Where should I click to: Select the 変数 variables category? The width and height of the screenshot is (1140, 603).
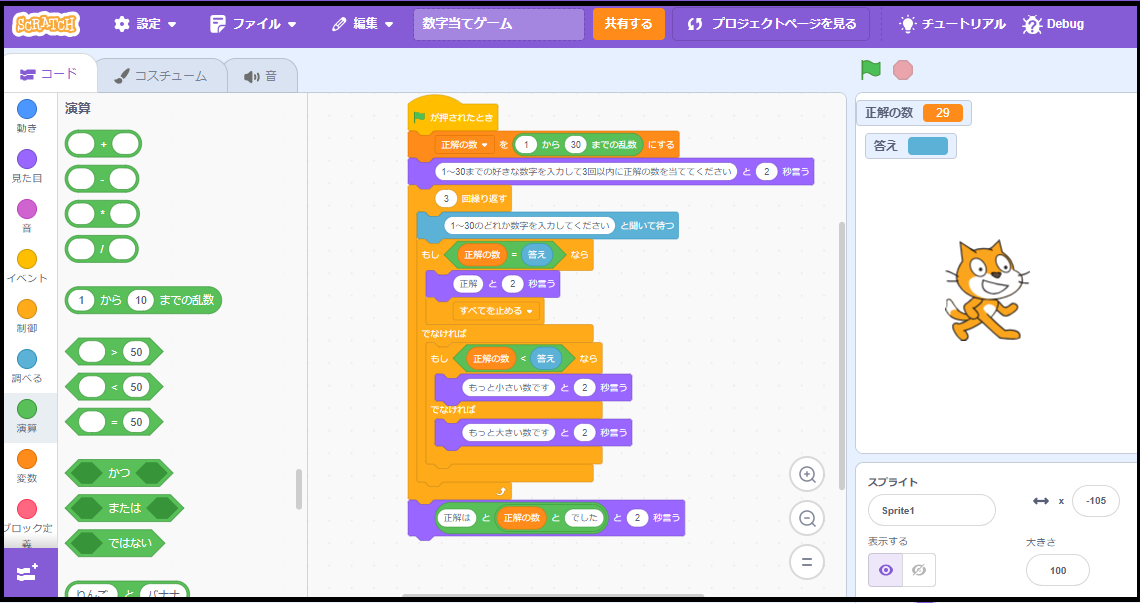click(27, 467)
